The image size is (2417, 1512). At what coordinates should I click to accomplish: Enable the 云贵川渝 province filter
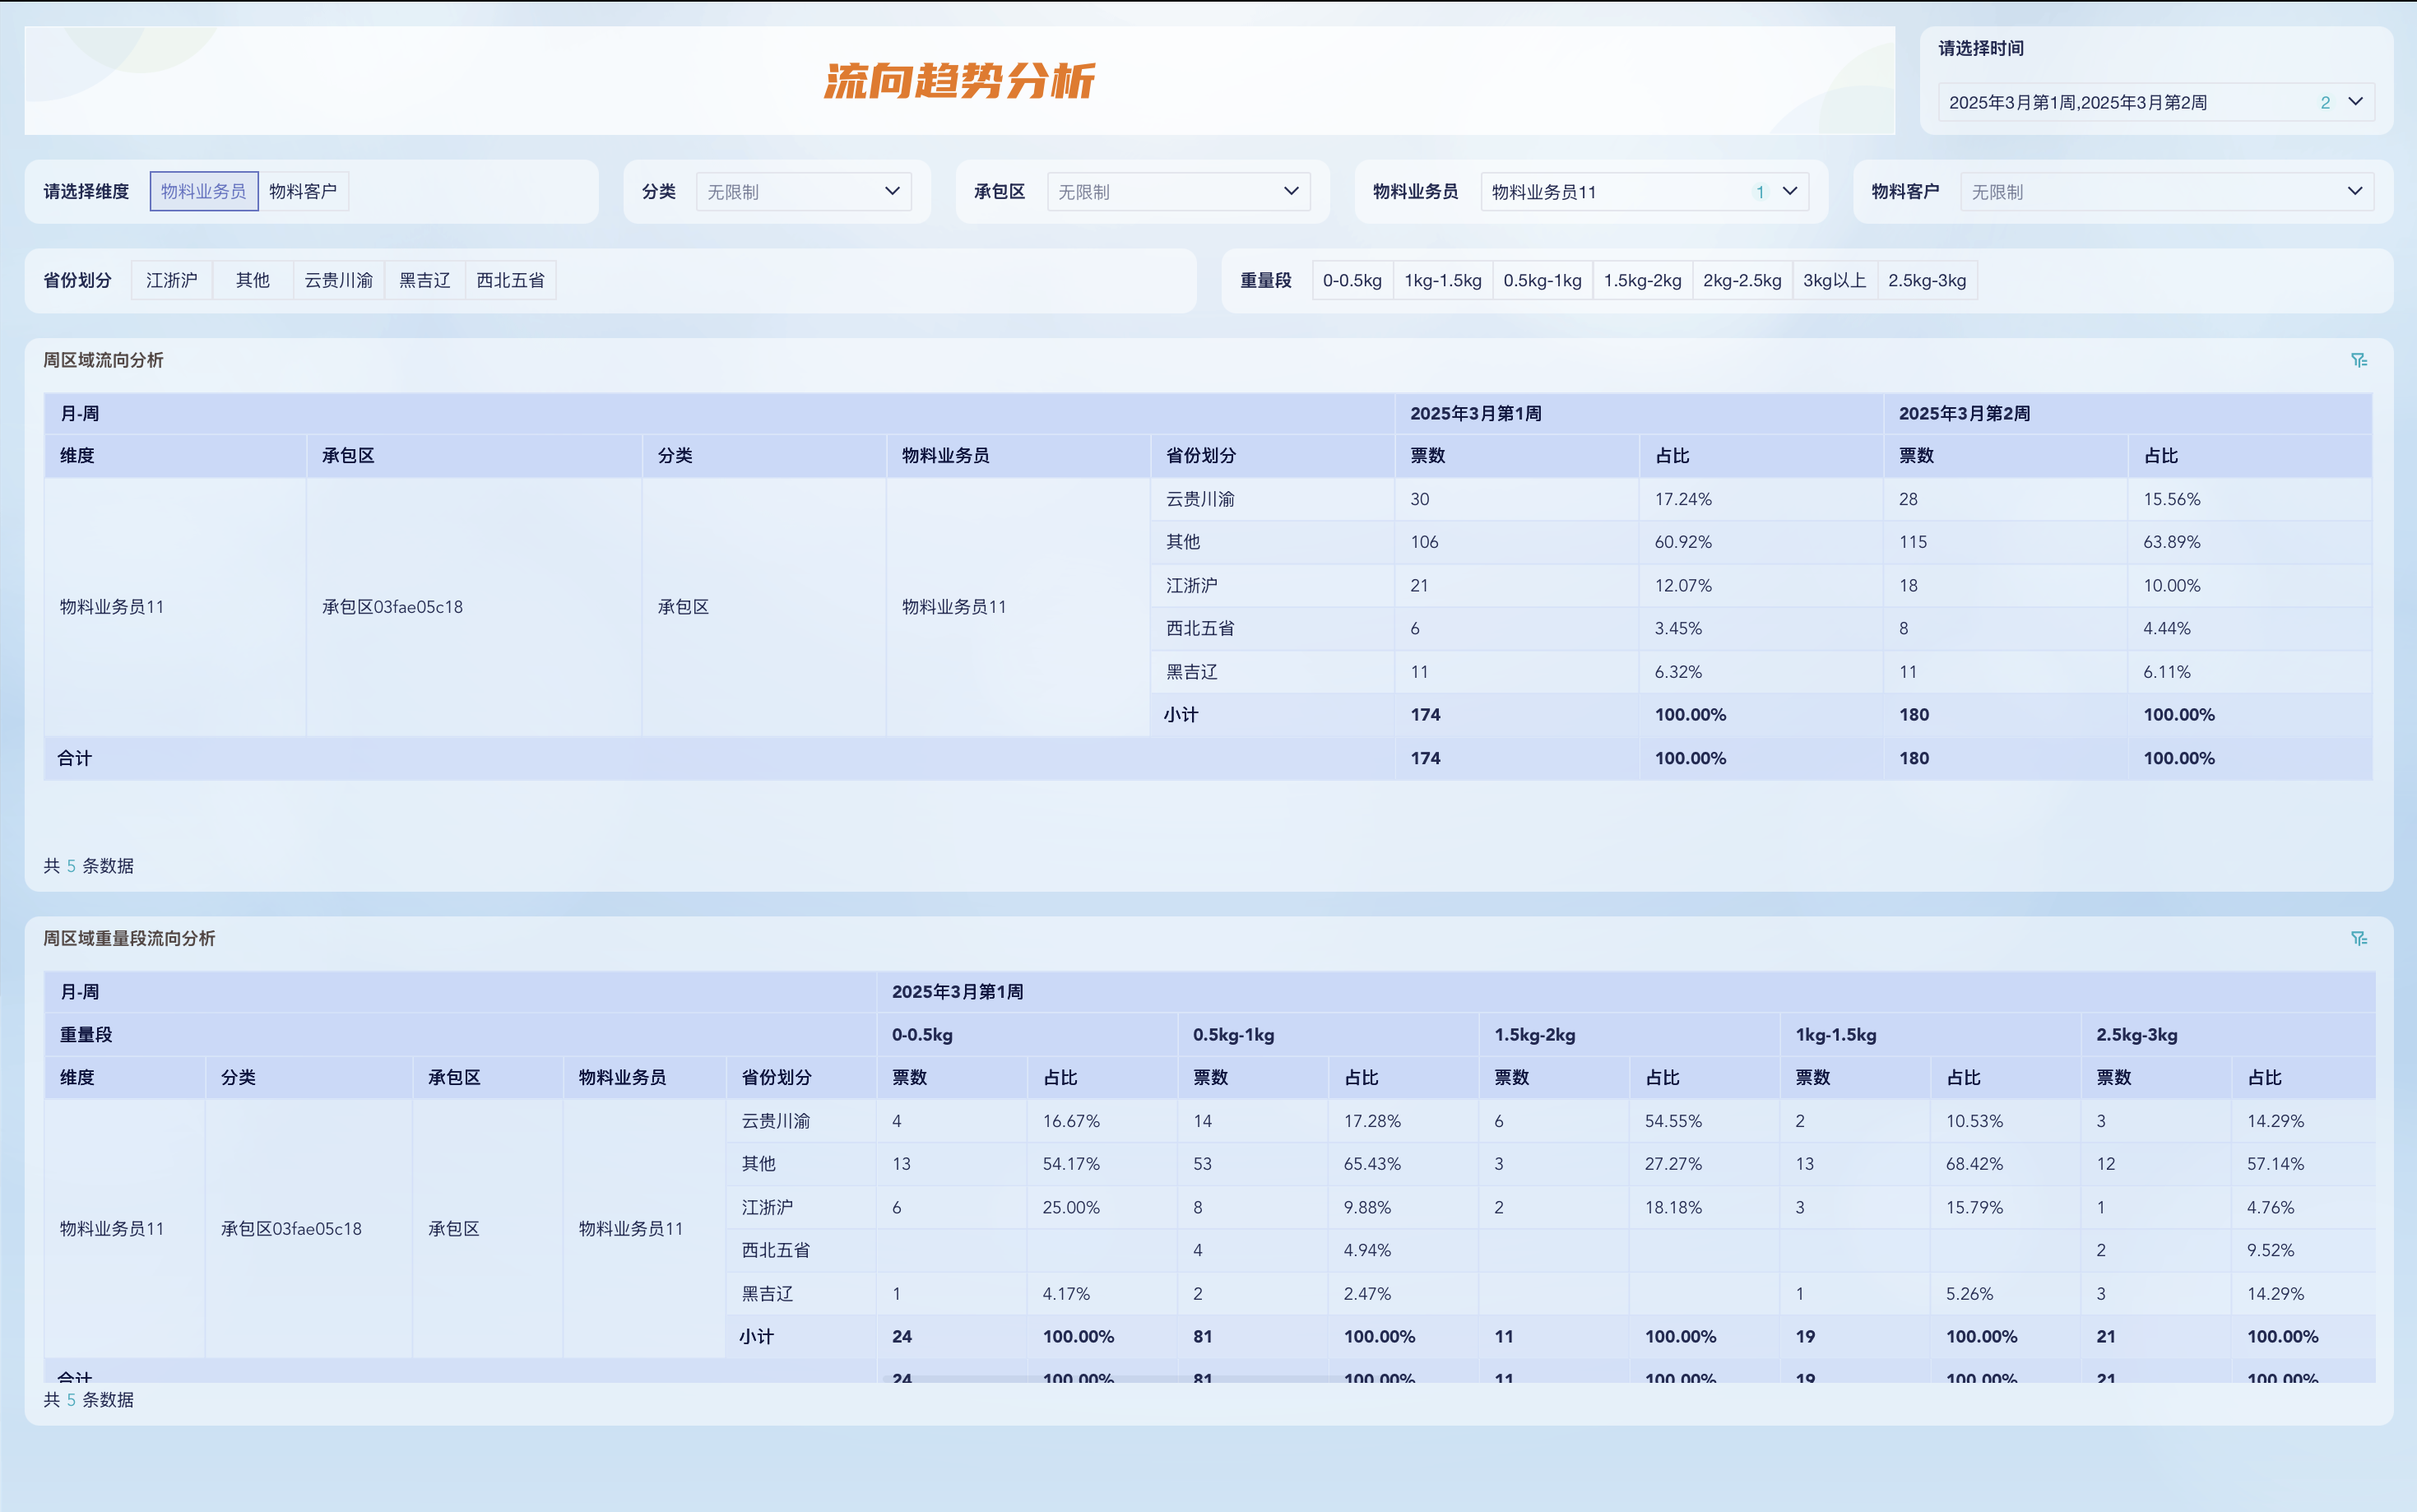[338, 280]
